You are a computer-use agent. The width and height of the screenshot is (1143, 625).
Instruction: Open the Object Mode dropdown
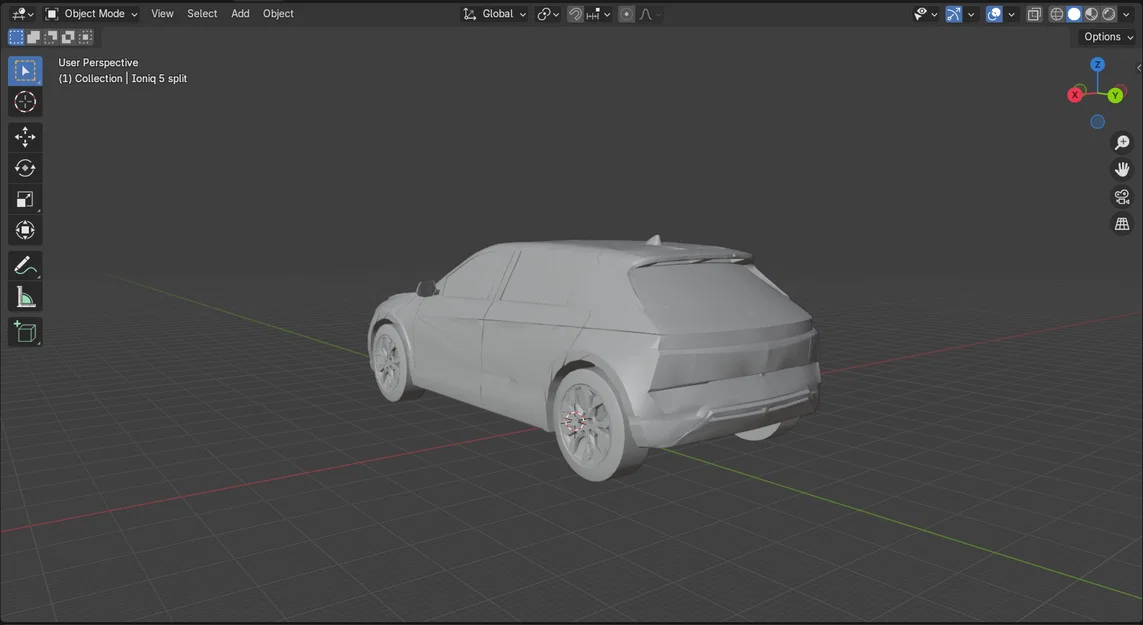(90, 13)
